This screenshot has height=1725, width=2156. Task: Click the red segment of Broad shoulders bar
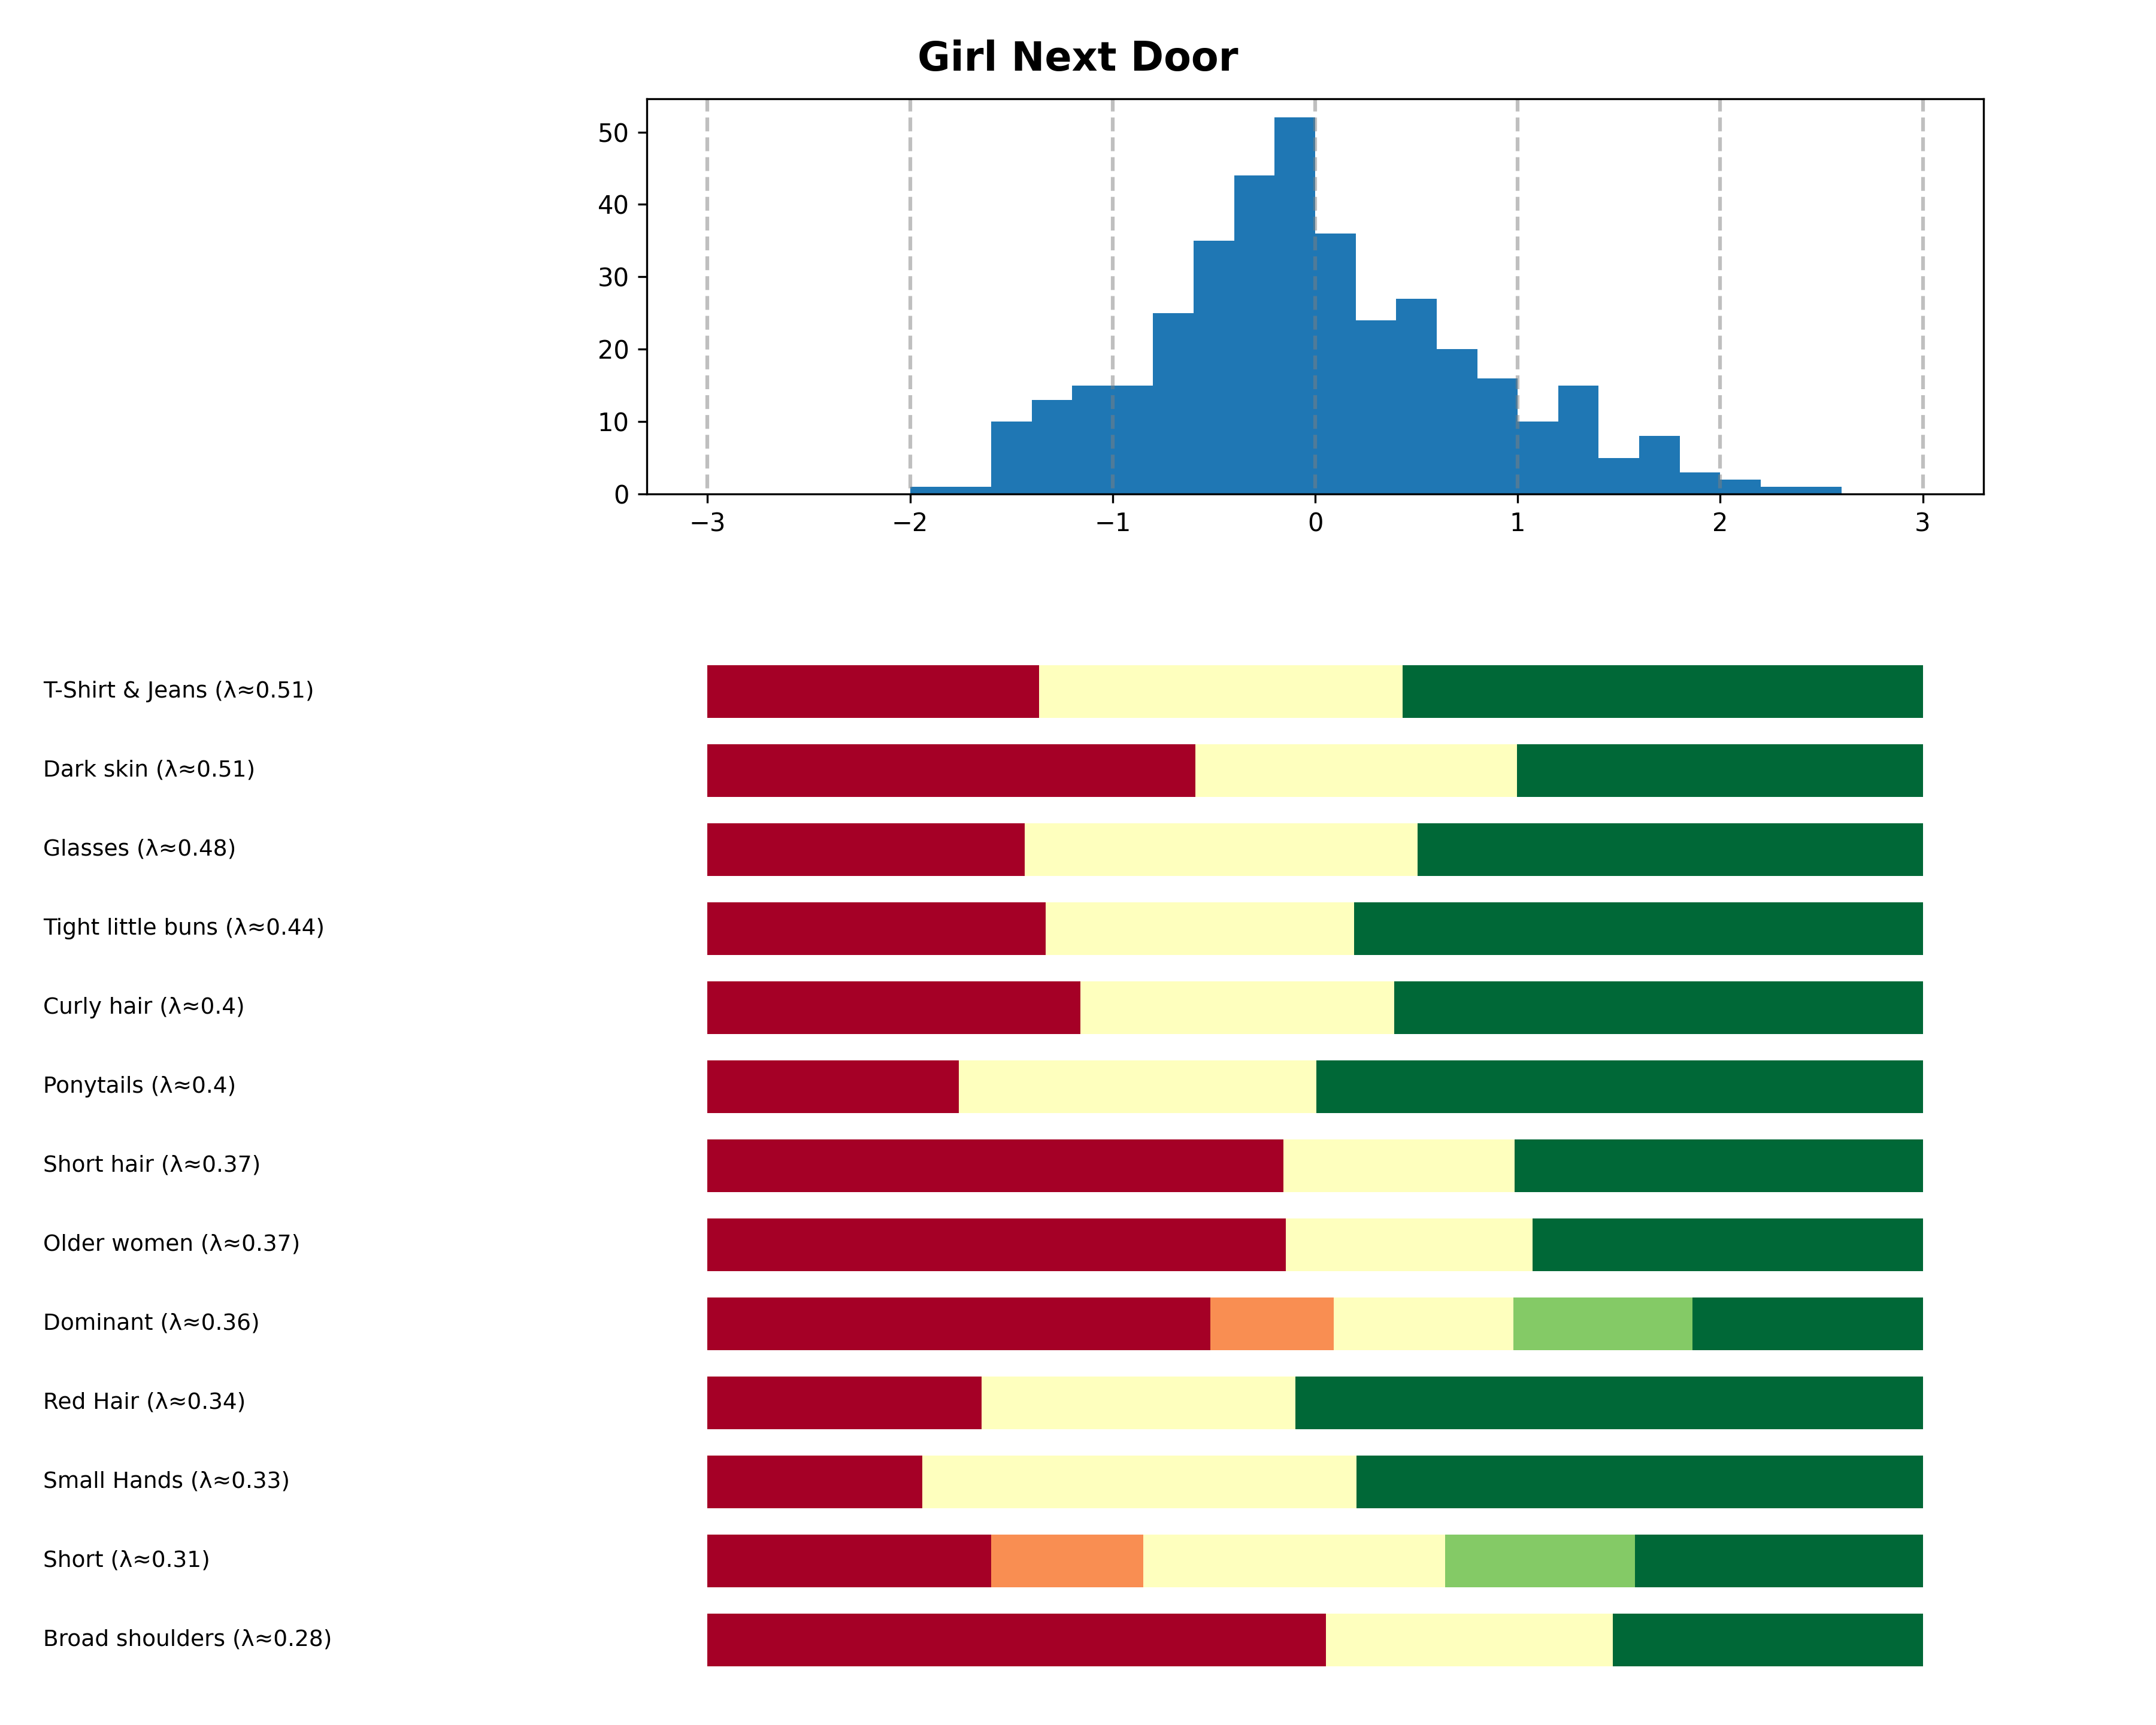pyautogui.click(x=1015, y=1639)
